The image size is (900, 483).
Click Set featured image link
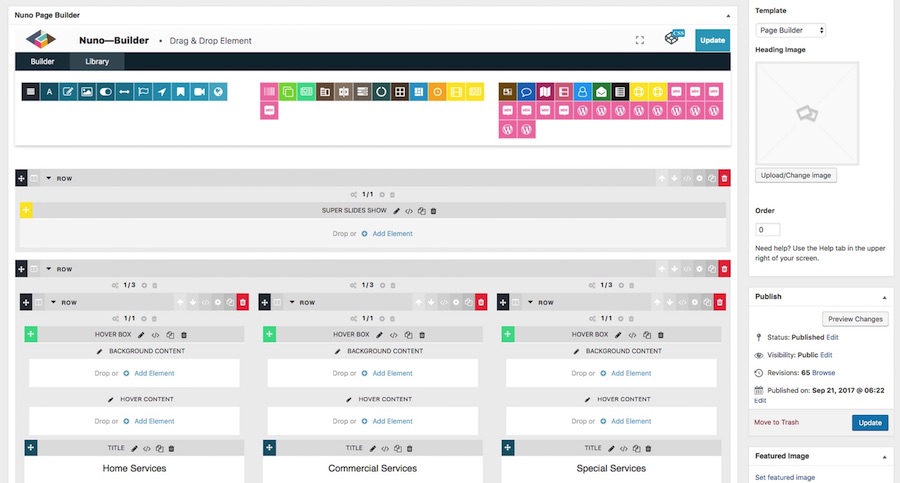pyautogui.click(x=785, y=477)
